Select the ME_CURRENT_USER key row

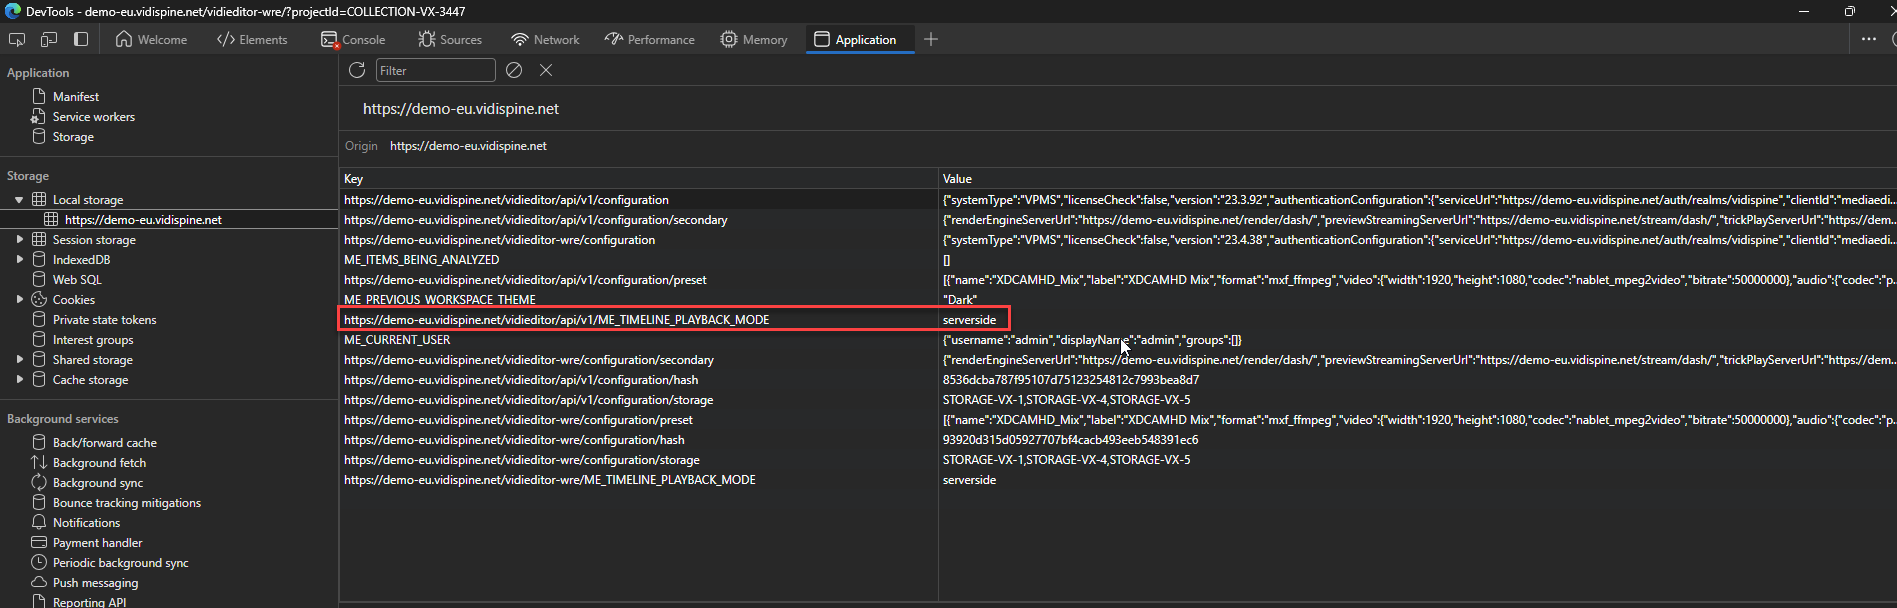tap(397, 340)
